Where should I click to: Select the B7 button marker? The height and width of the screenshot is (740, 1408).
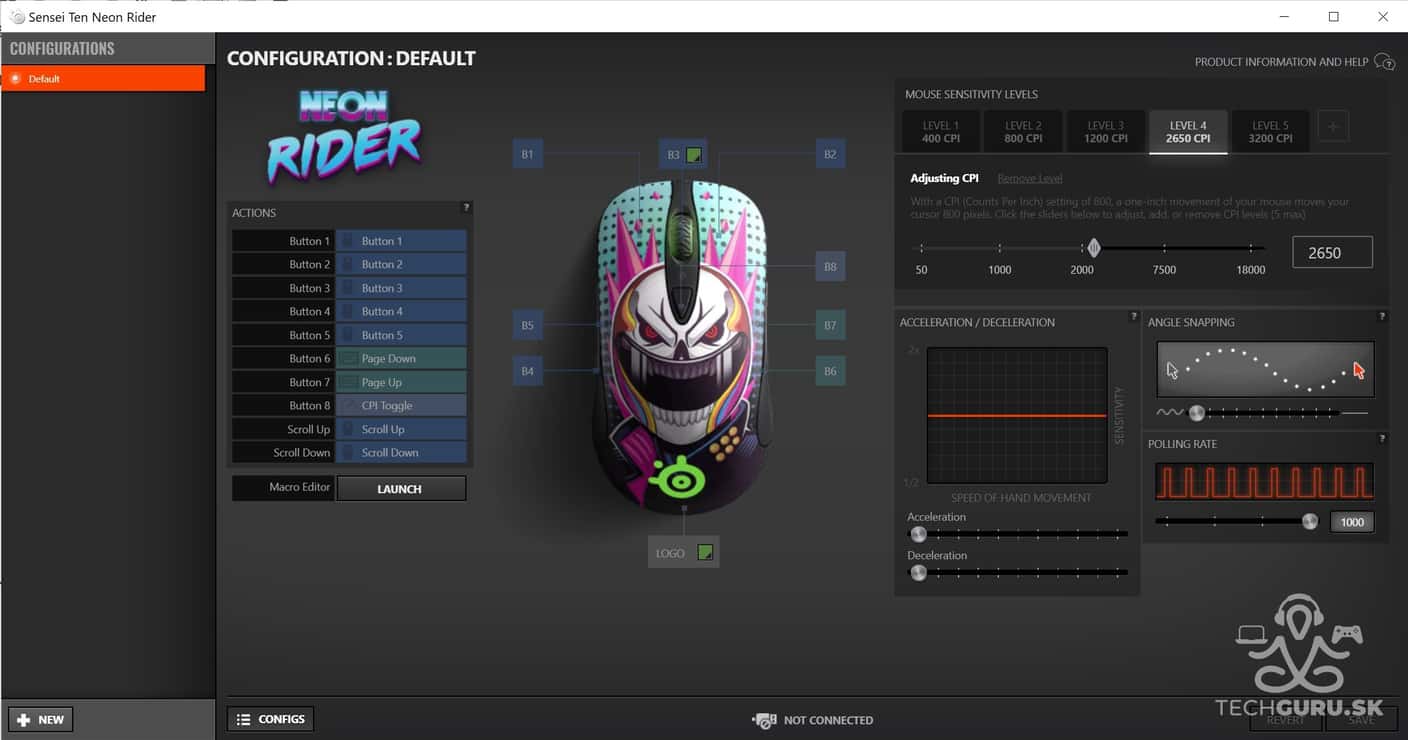pyautogui.click(x=830, y=325)
